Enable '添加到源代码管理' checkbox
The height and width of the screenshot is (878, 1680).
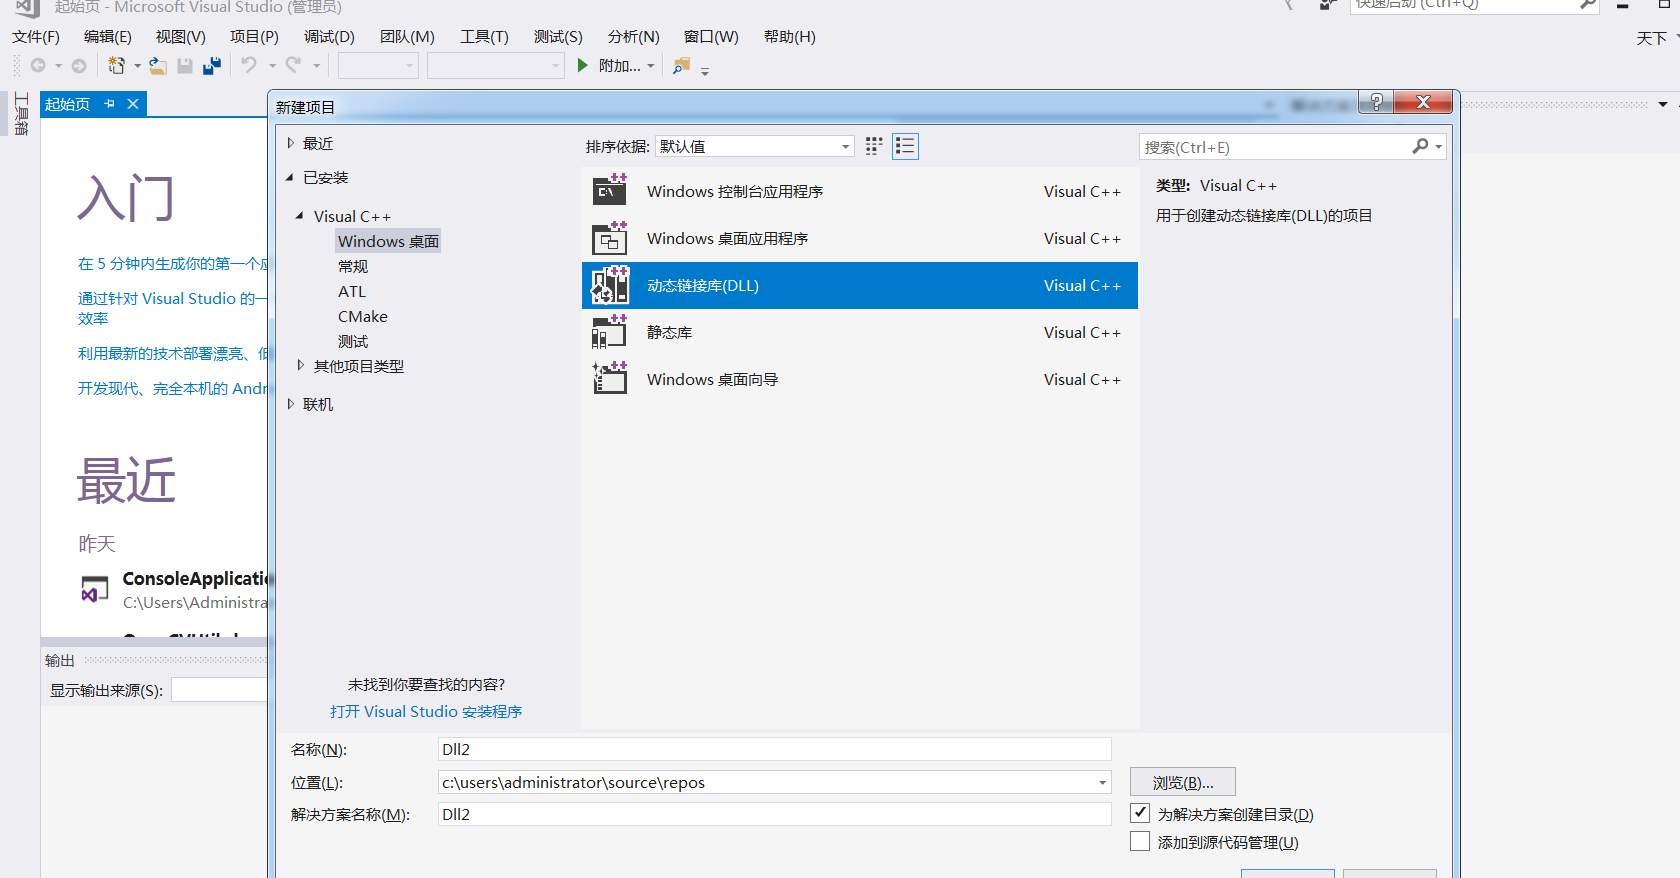coord(1140,841)
